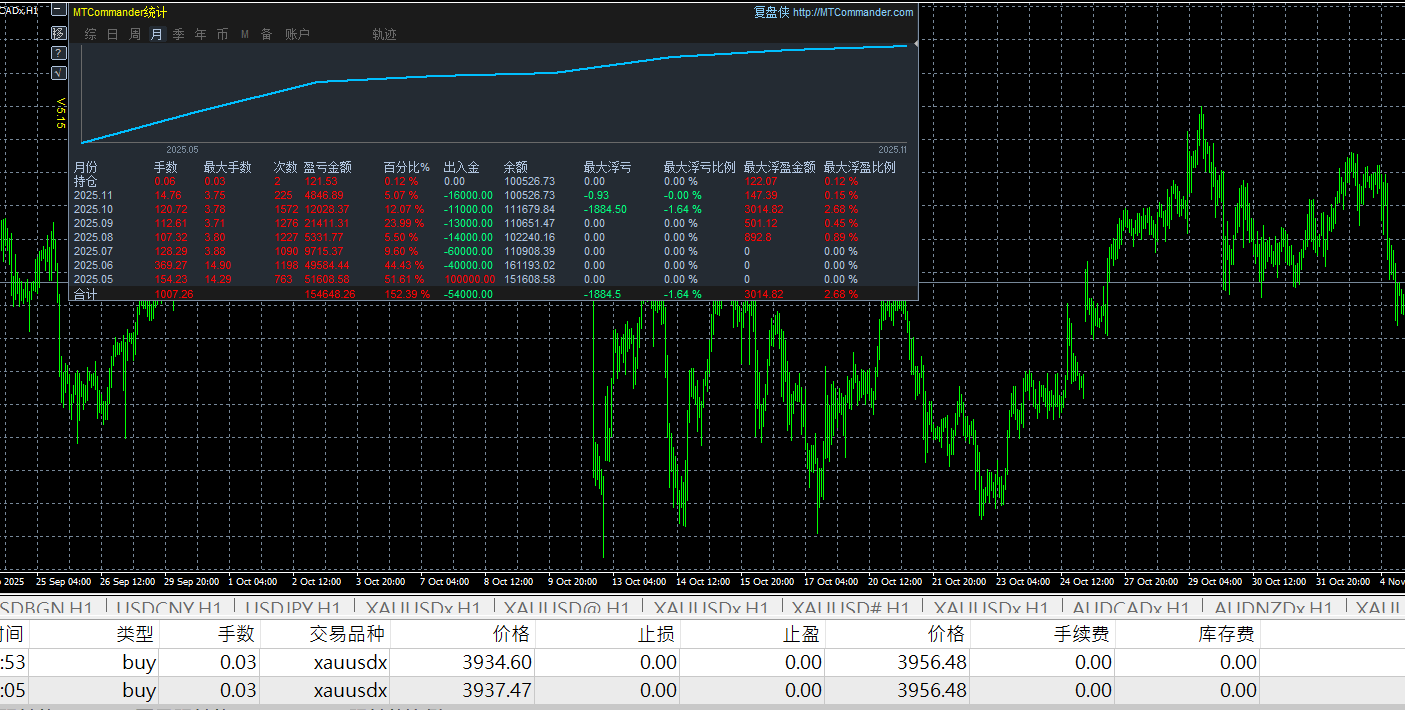Show the 轨迹 trajectory view
The height and width of the screenshot is (710, 1405).
pos(384,34)
